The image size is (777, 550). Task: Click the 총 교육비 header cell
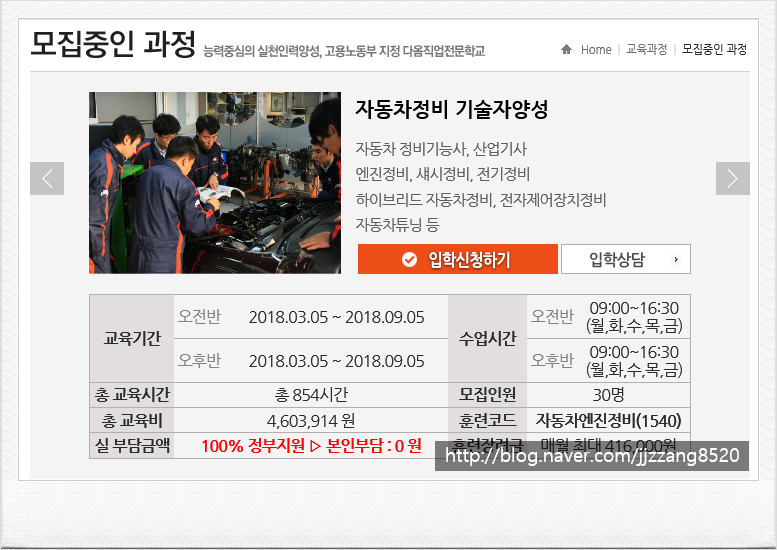pyautogui.click(x=132, y=421)
